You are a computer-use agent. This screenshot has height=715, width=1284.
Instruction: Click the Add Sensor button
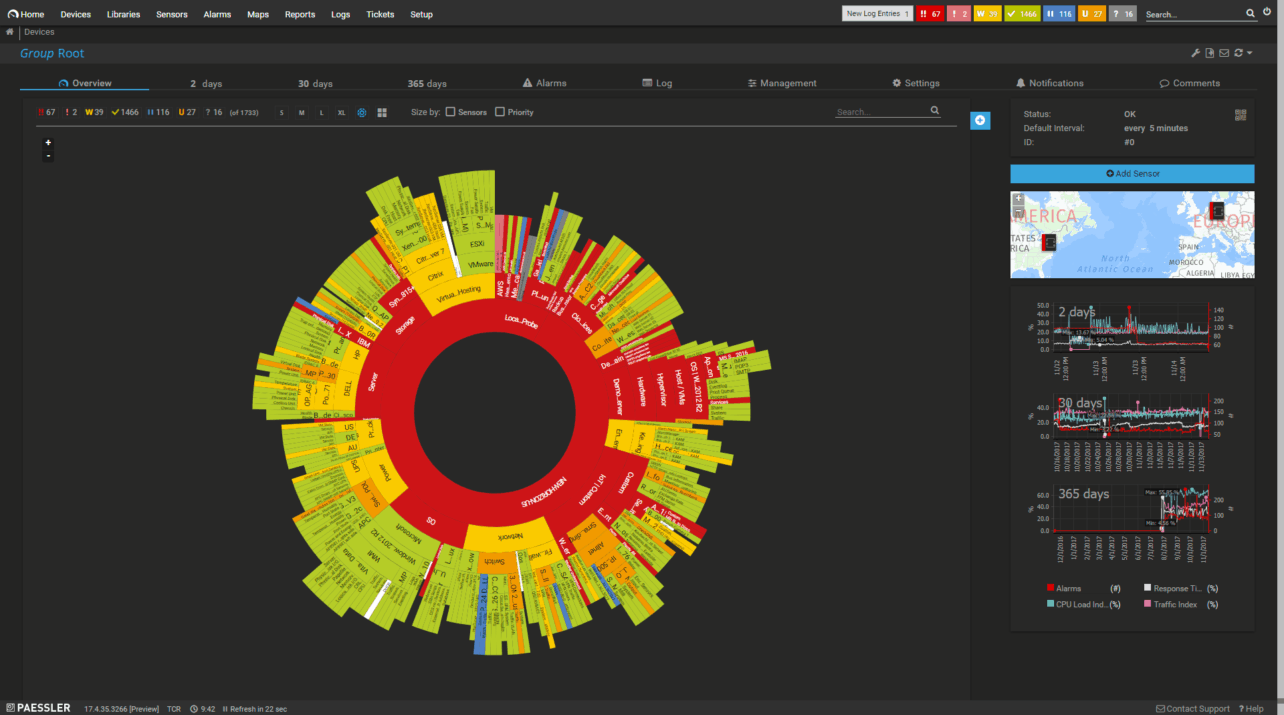click(1131, 173)
